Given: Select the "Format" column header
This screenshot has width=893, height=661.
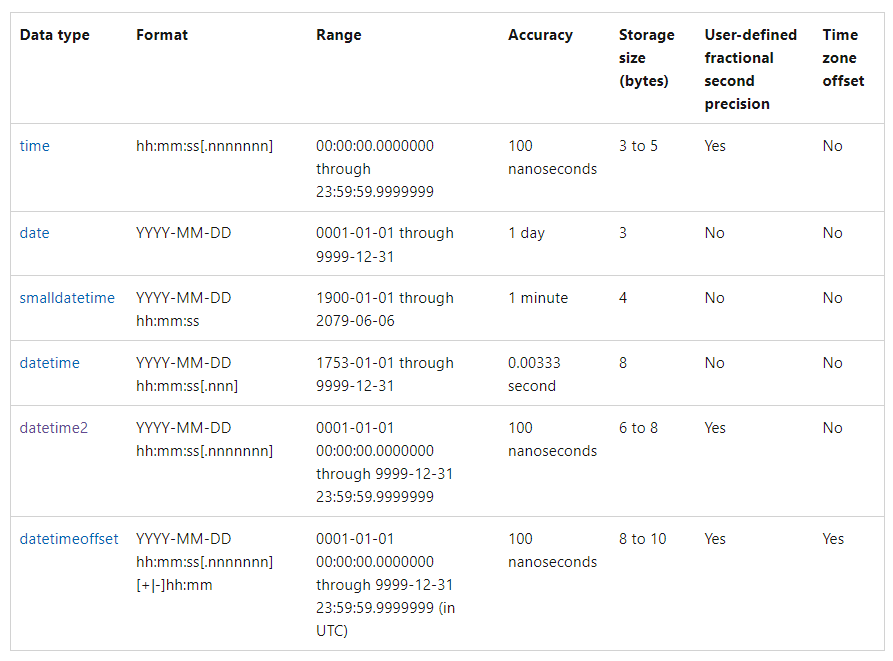Looking at the screenshot, I should coord(162,35).
